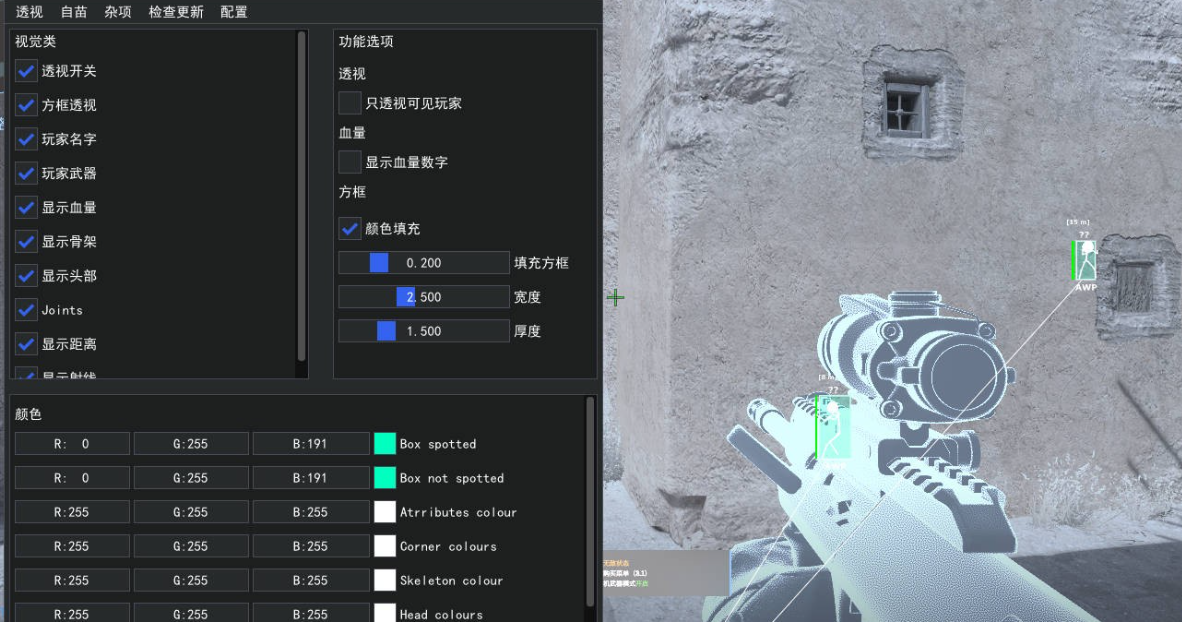Open the 透视 menu tab

tap(29, 12)
